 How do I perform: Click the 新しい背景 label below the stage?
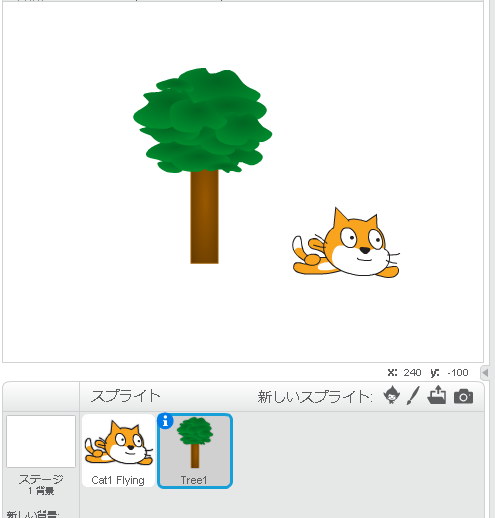point(33,514)
